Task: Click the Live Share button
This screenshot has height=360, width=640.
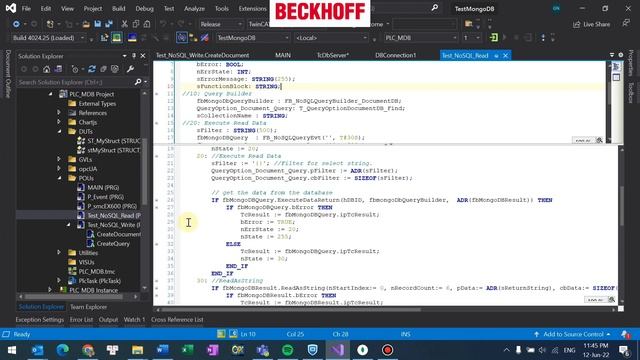Action: [591, 24]
